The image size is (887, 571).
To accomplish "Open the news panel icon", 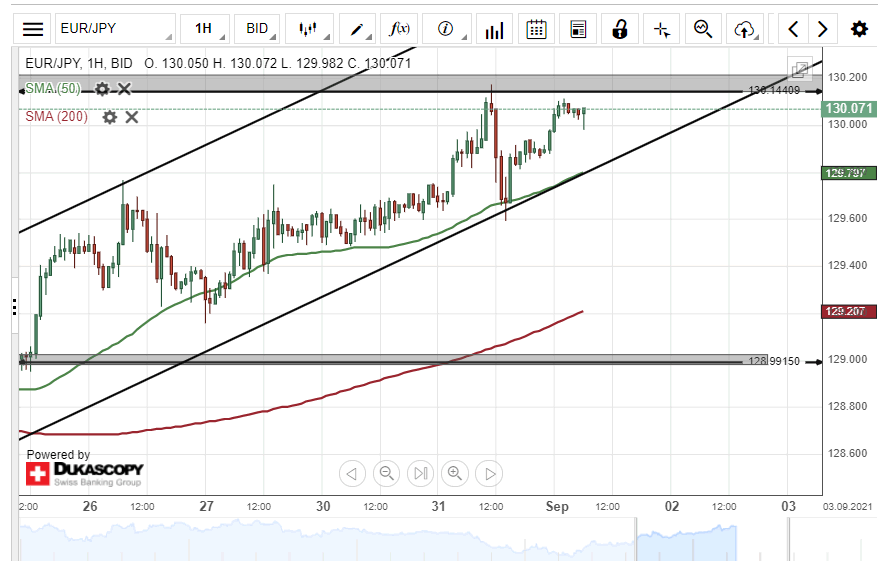I will [578, 29].
